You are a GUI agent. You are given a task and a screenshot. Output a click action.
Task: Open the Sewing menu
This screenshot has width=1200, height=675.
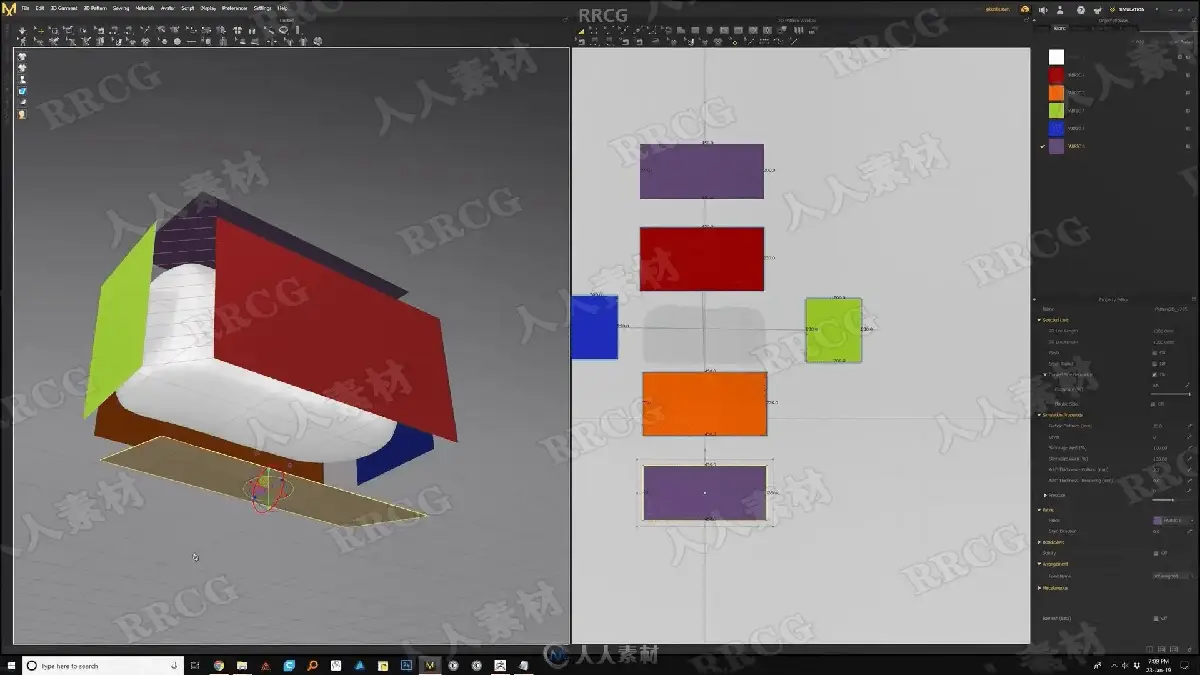coord(121,8)
